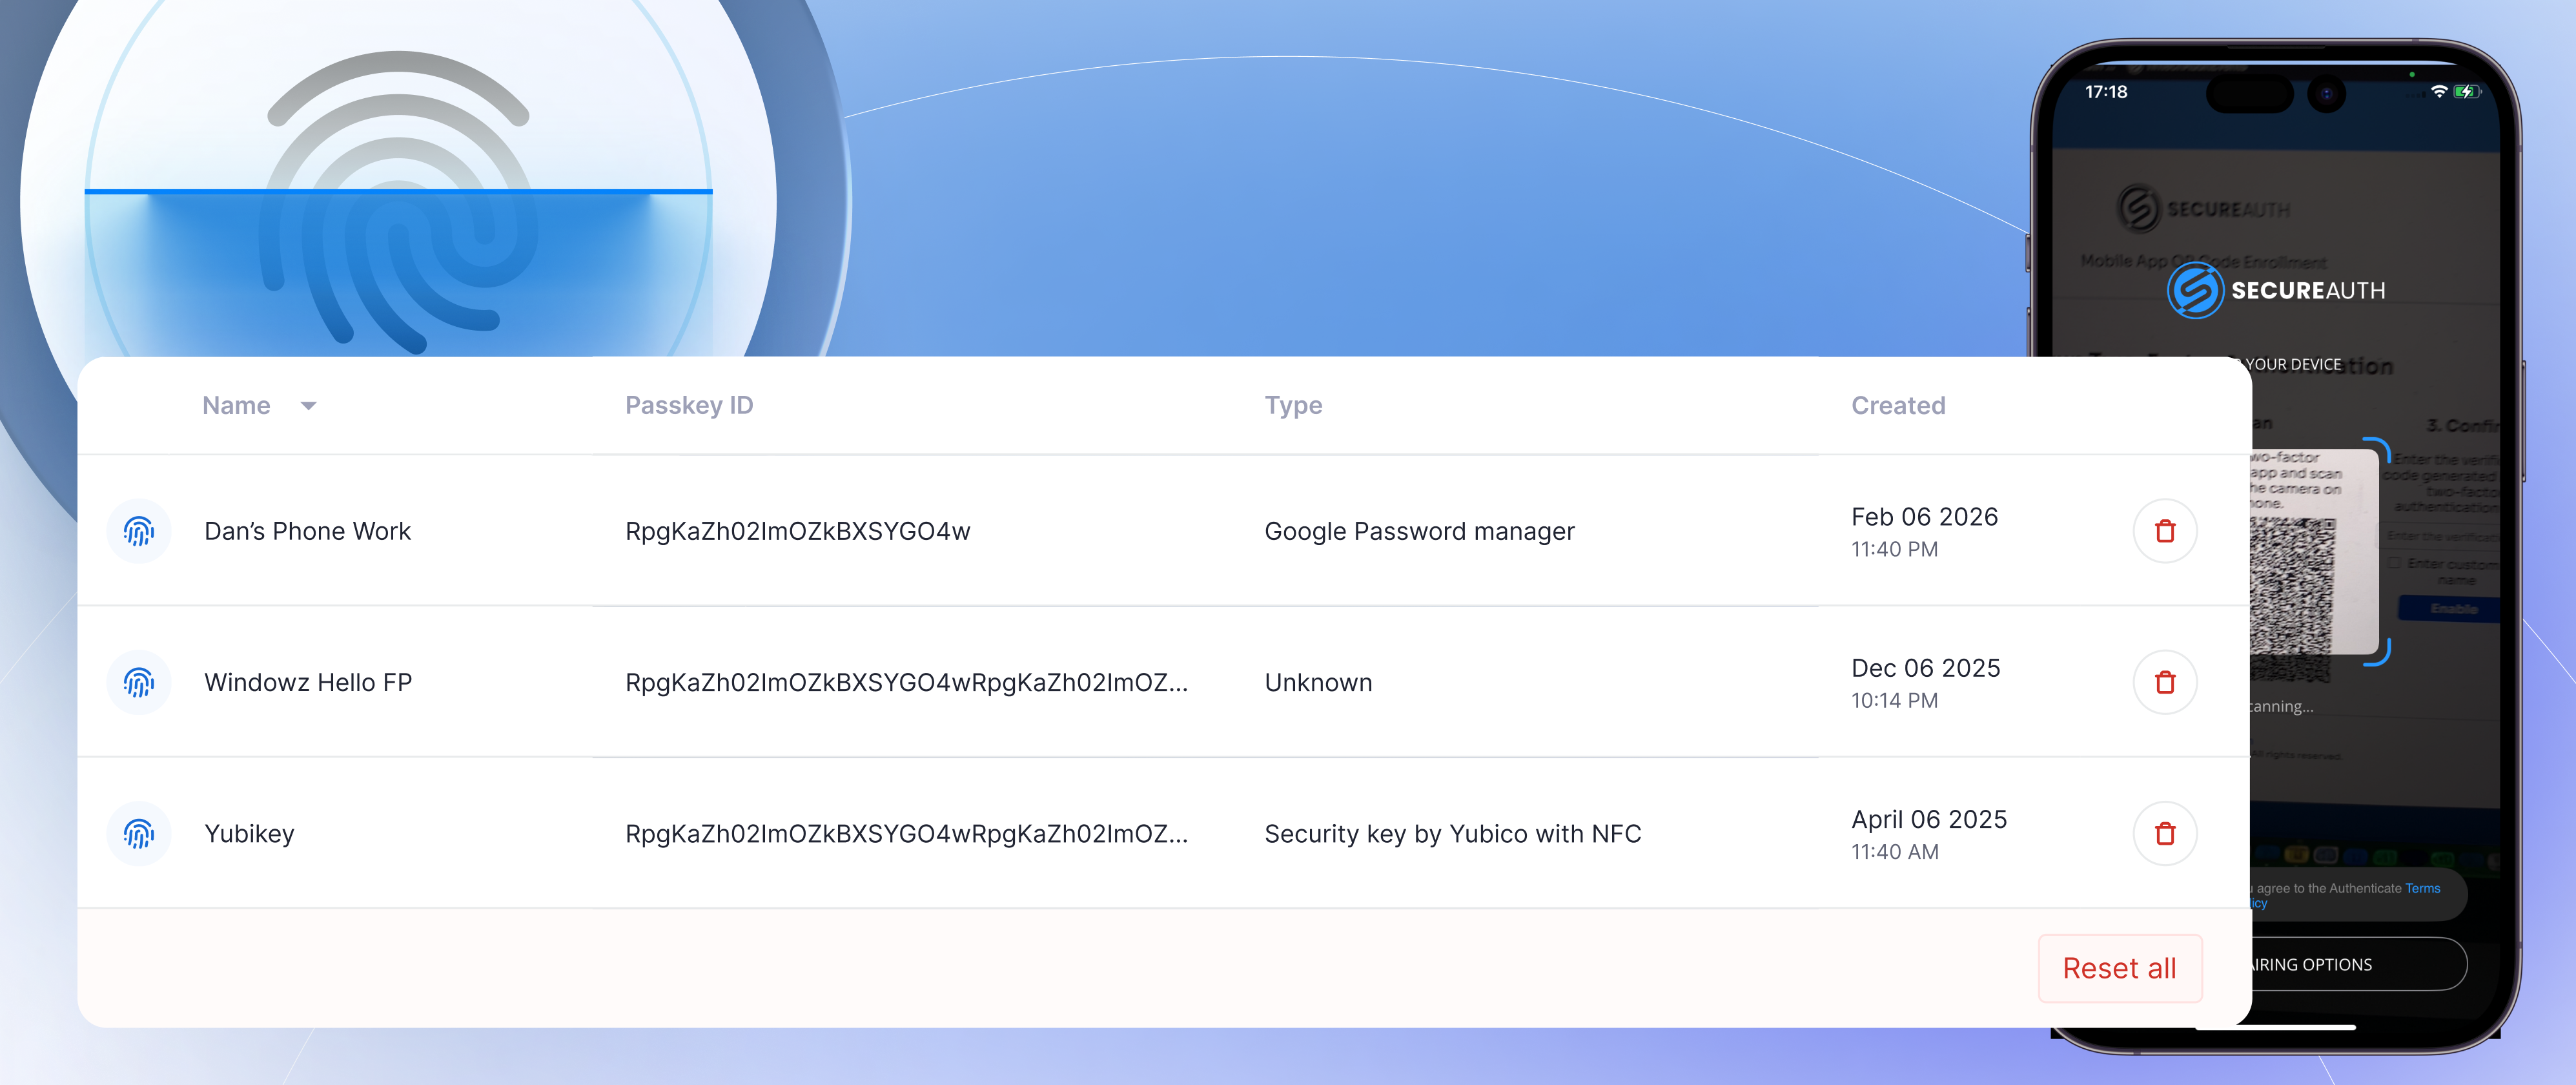The image size is (2576, 1085).
Task: Click the fingerprint icon next to Yubikey
Action: tap(139, 833)
